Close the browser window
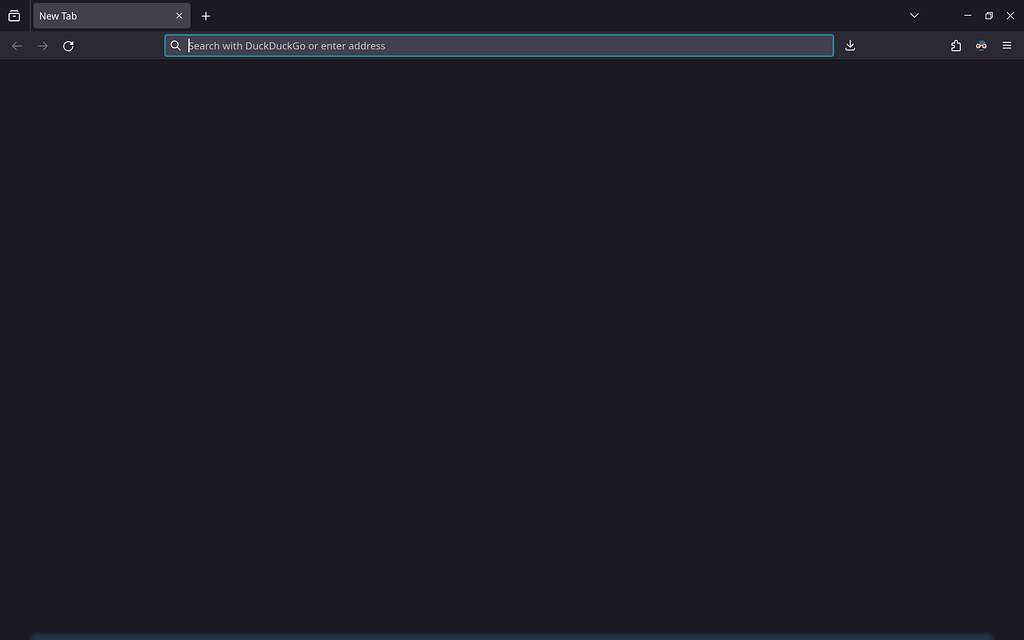 pyautogui.click(x=1010, y=15)
